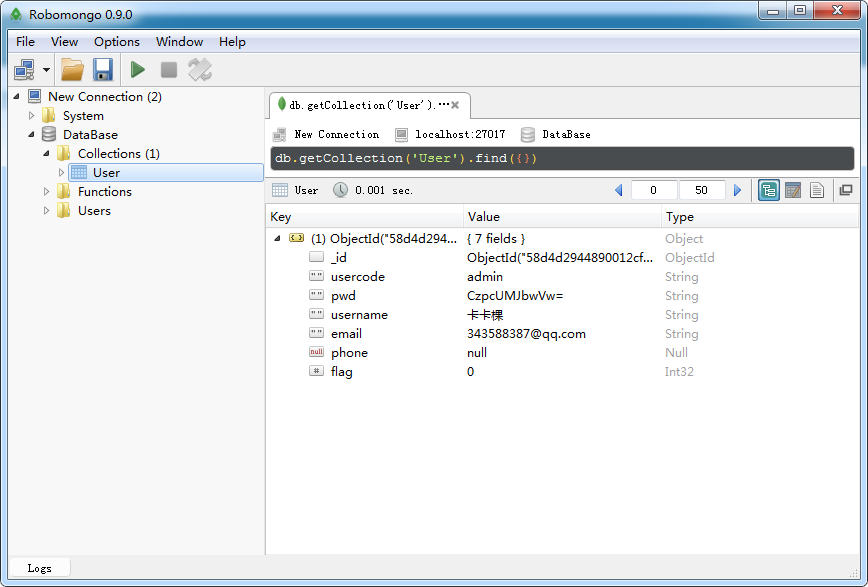Open the connect dropdown arrow in toolbar
This screenshot has height=587, width=868.
tap(46, 70)
